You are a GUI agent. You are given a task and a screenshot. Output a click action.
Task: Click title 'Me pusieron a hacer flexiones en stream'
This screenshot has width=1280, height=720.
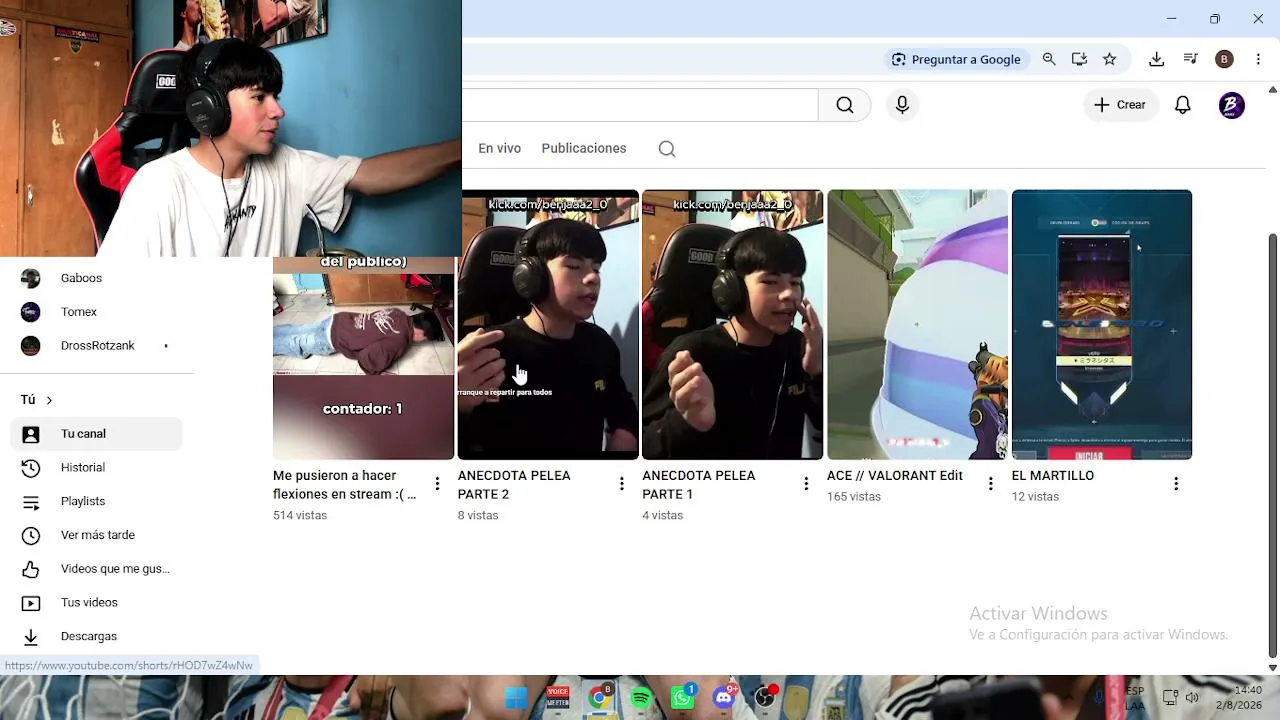[344, 485]
